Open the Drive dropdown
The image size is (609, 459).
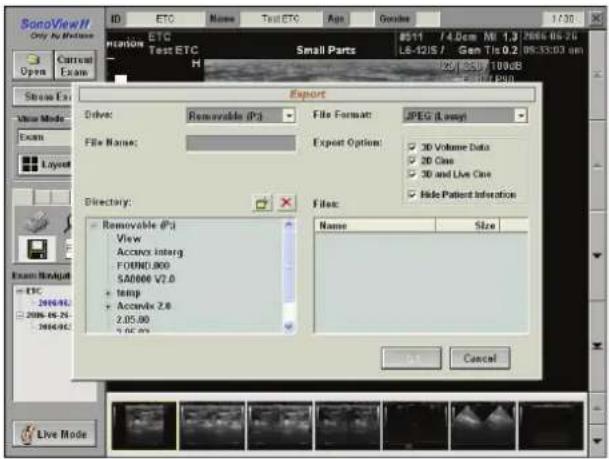pos(289,116)
